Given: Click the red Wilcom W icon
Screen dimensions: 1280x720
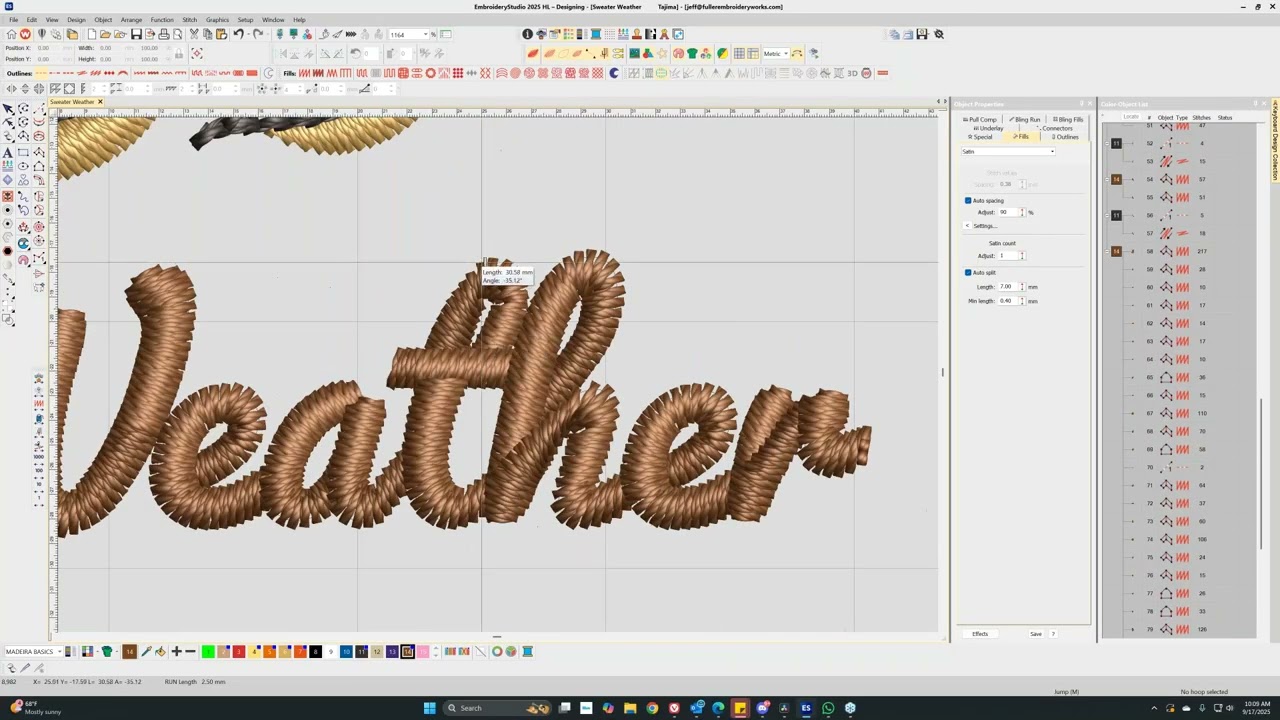Looking at the screenshot, I should coord(25,34).
